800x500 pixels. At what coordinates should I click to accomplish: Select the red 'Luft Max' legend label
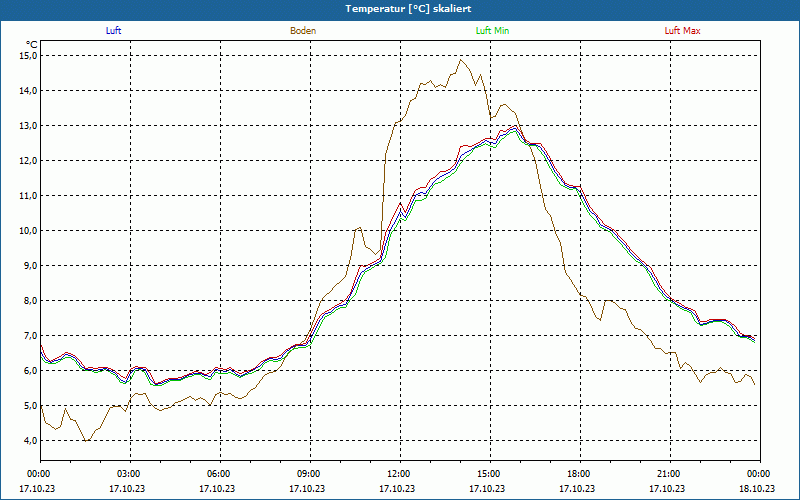pyautogui.click(x=682, y=31)
